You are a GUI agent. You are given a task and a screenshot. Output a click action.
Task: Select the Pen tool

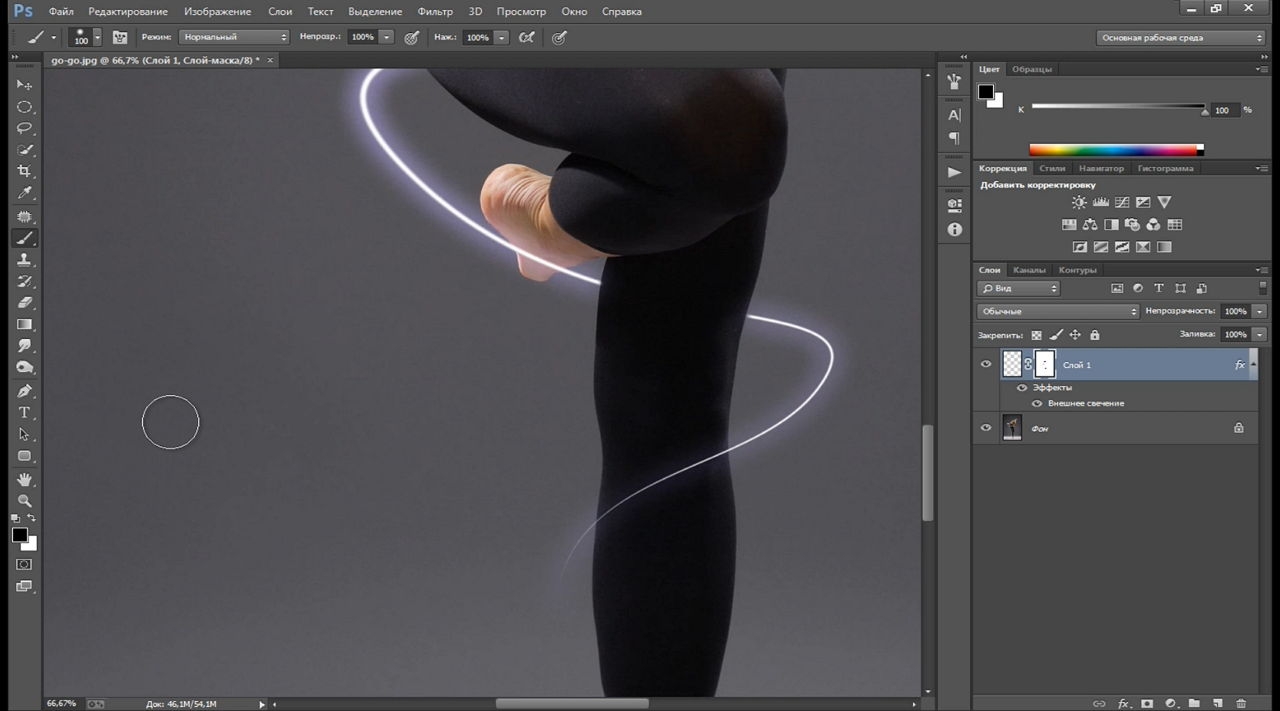[25, 391]
